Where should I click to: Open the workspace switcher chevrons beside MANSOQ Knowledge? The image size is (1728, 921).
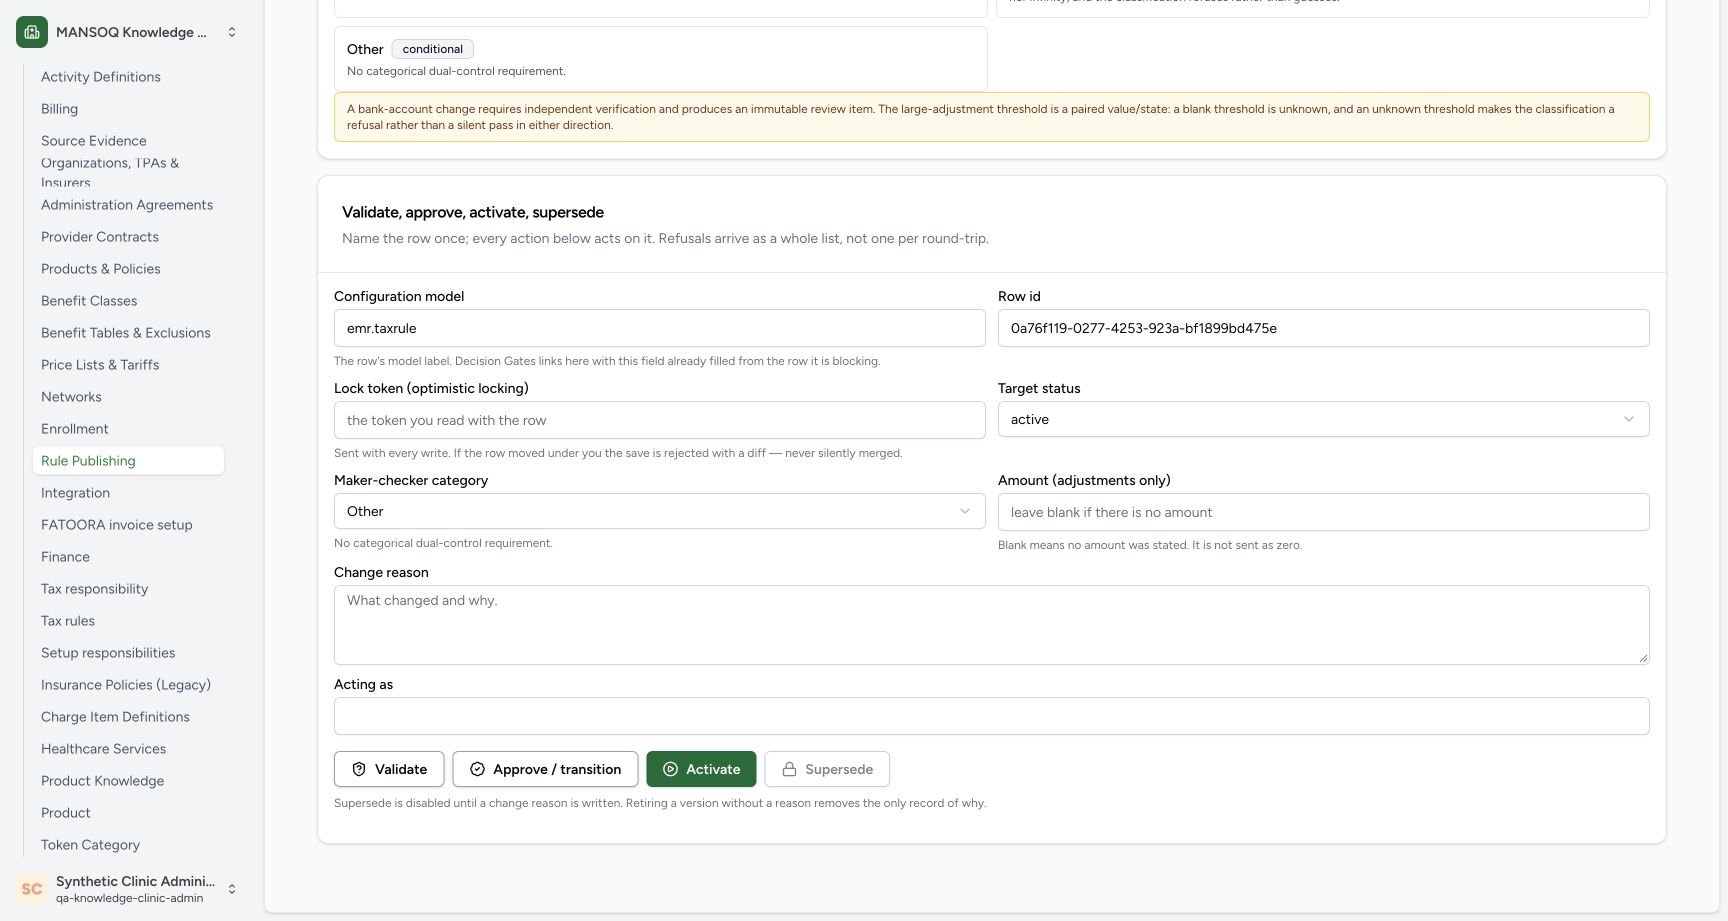pos(232,32)
